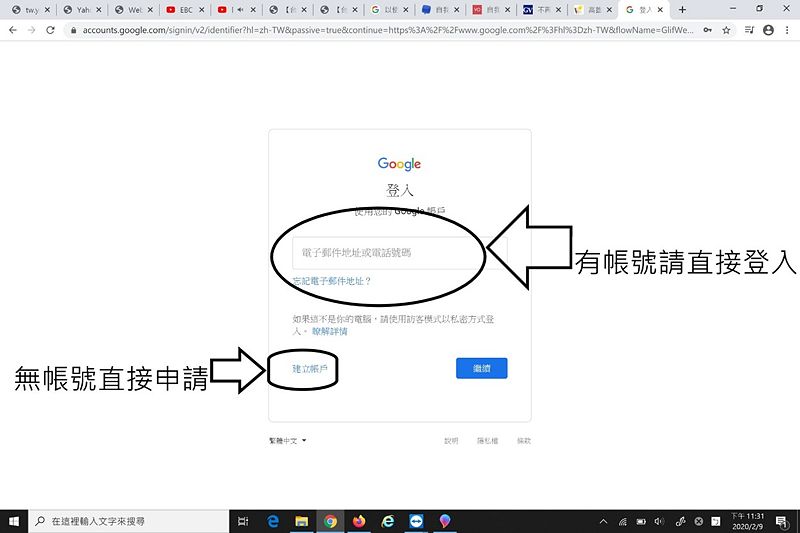Image resolution: width=800 pixels, height=533 pixels.
Task: Click the address bar URL
Action: (x=388, y=30)
